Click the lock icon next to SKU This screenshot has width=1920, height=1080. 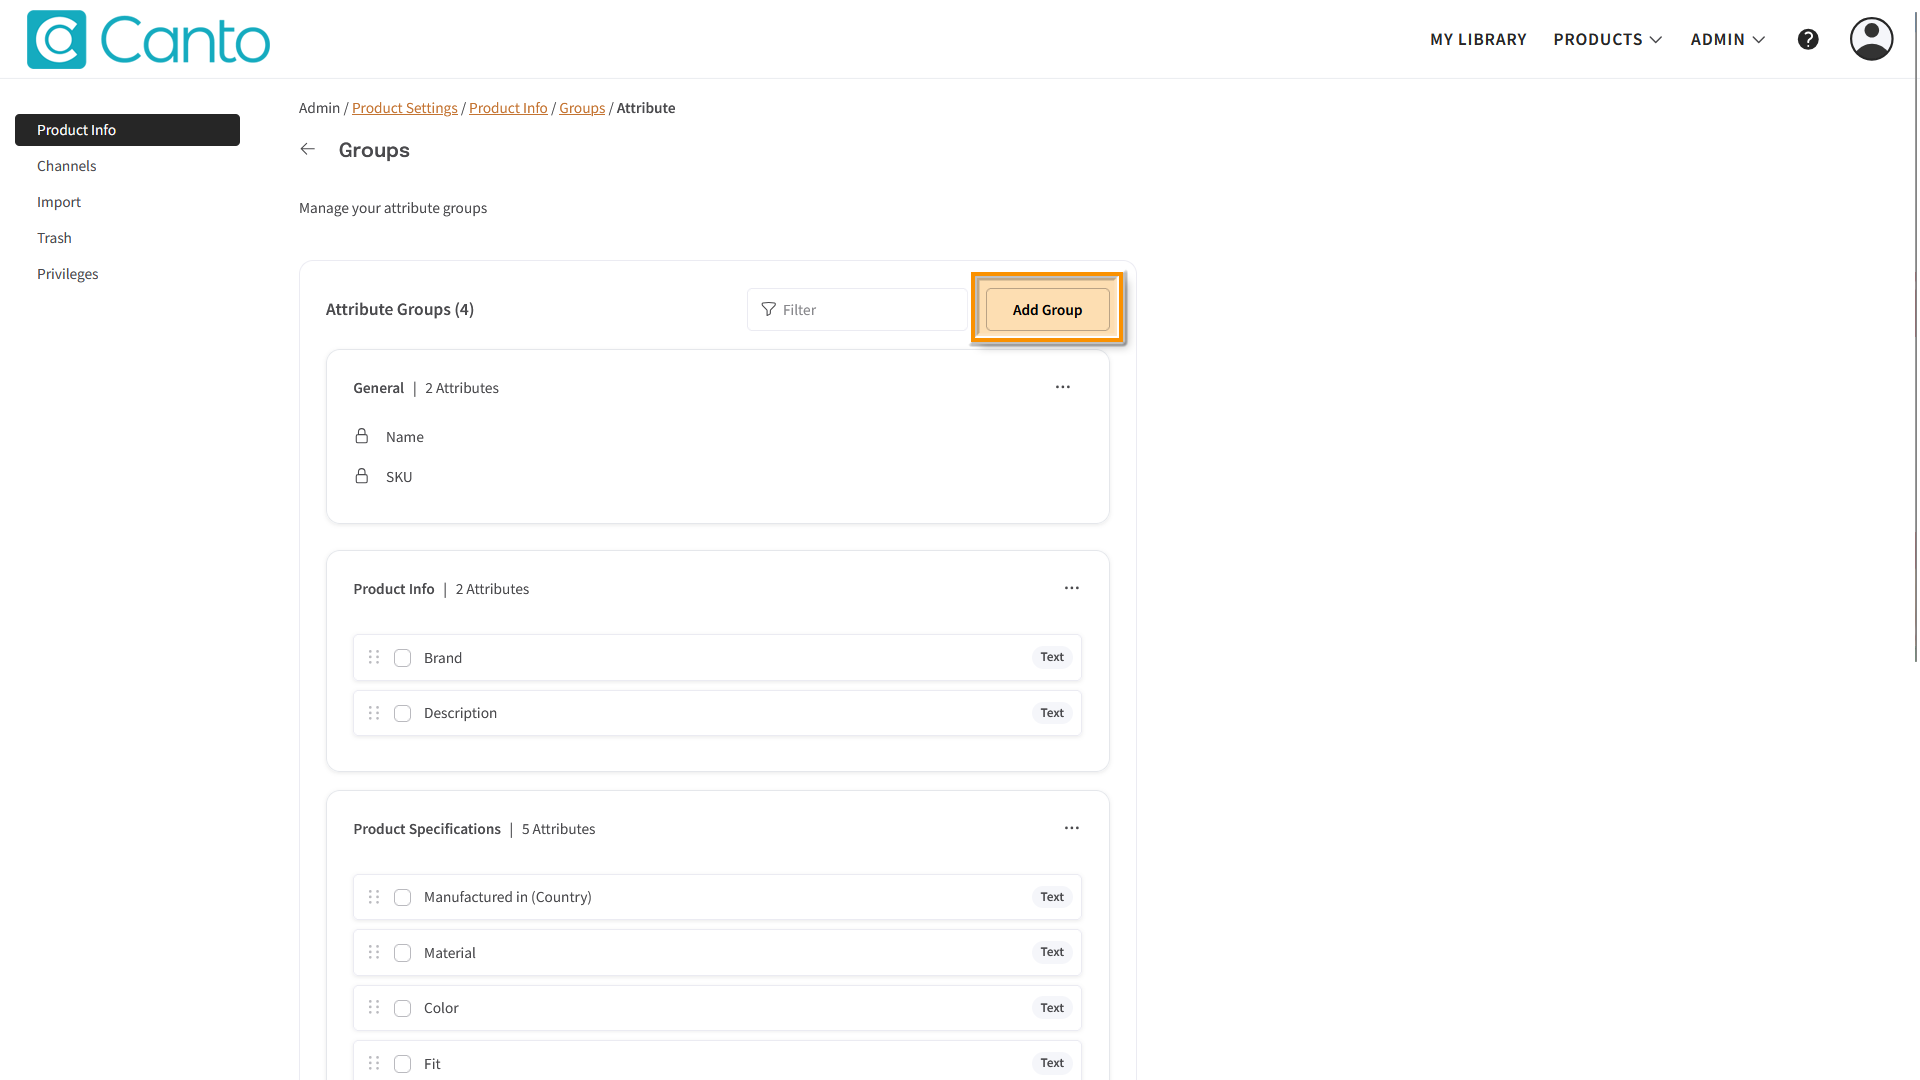pos(362,476)
